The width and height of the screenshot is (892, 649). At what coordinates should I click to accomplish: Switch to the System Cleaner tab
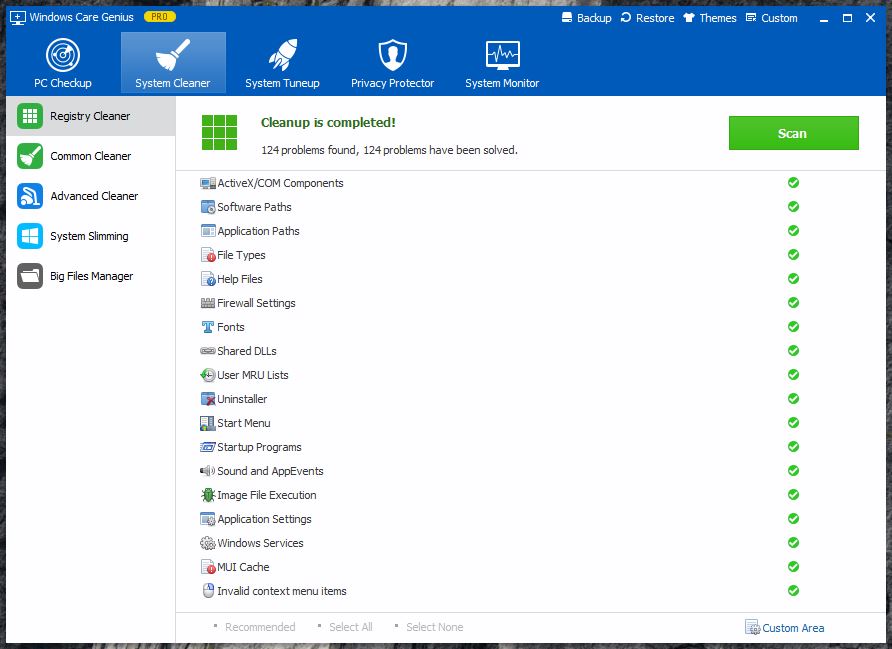(173, 62)
